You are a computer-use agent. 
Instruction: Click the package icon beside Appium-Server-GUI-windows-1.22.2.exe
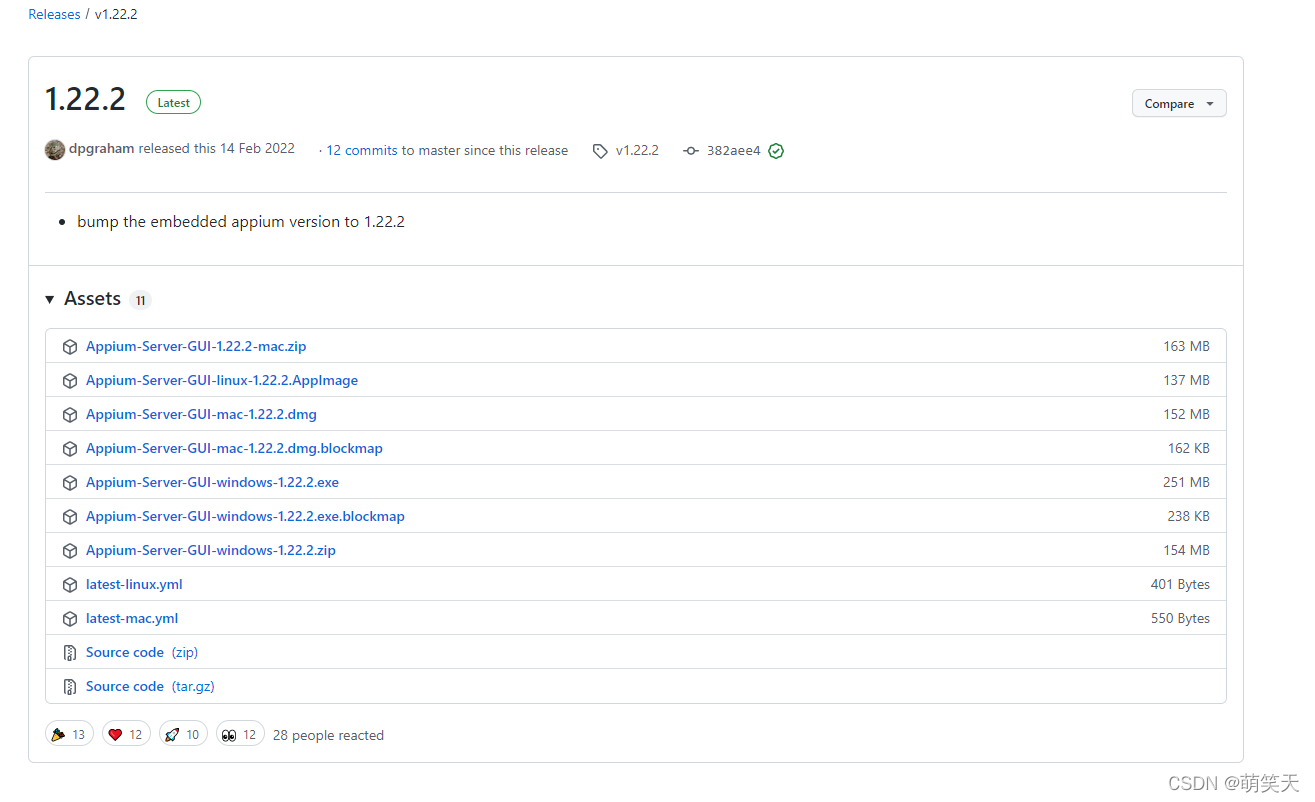pos(70,483)
